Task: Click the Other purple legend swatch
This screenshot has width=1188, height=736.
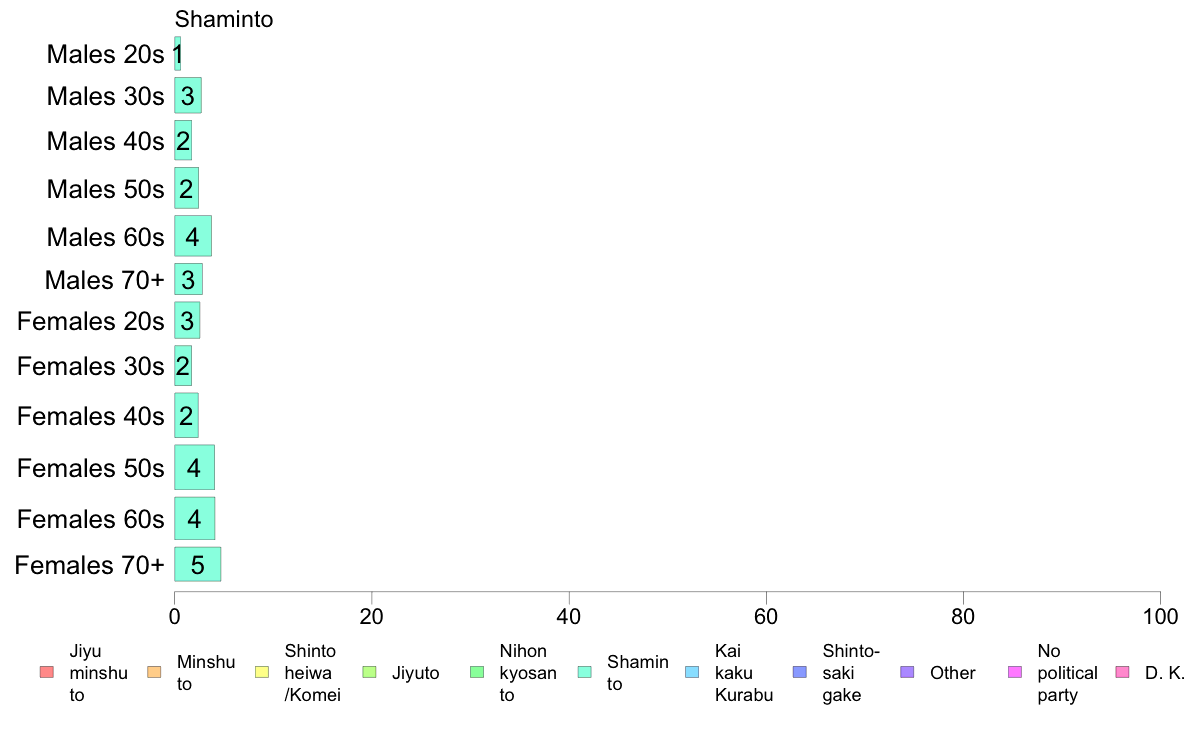Action: coord(908,672)
